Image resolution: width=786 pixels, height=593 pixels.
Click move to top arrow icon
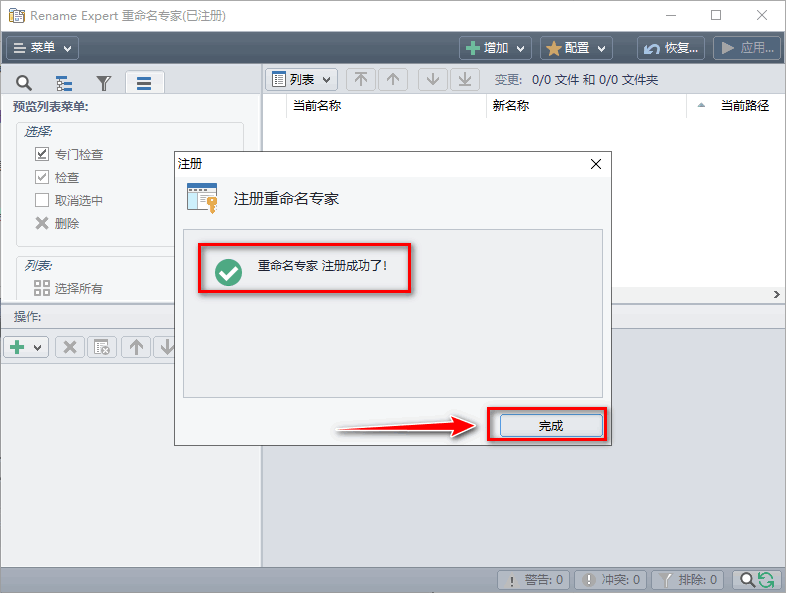[361, 79]
